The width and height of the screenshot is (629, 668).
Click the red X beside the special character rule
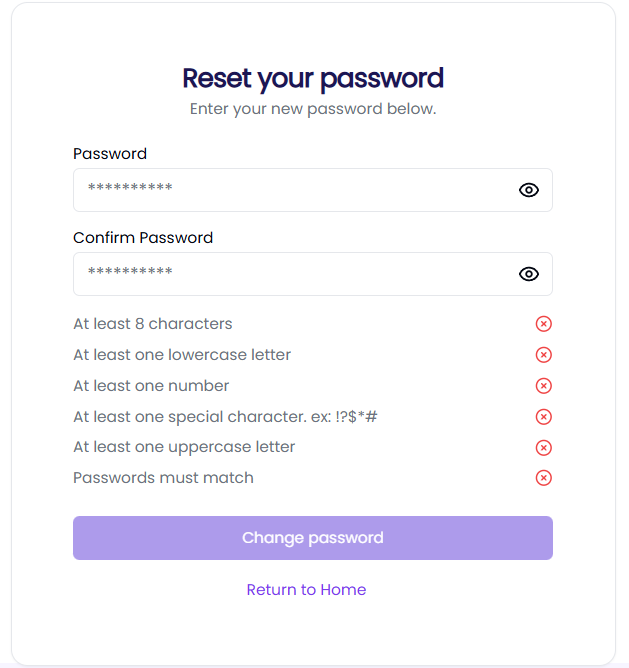543,417
